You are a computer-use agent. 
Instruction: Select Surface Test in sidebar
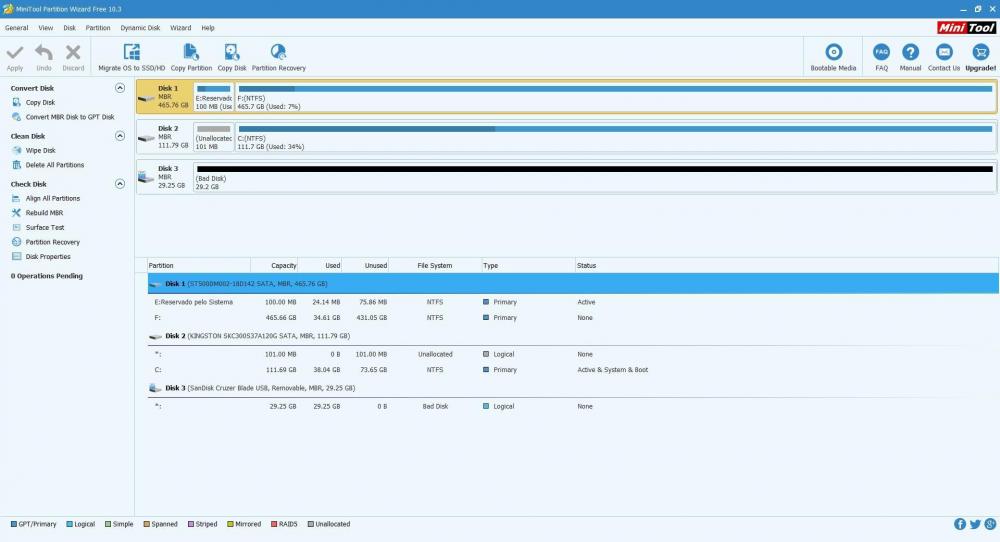pos(45,227)
